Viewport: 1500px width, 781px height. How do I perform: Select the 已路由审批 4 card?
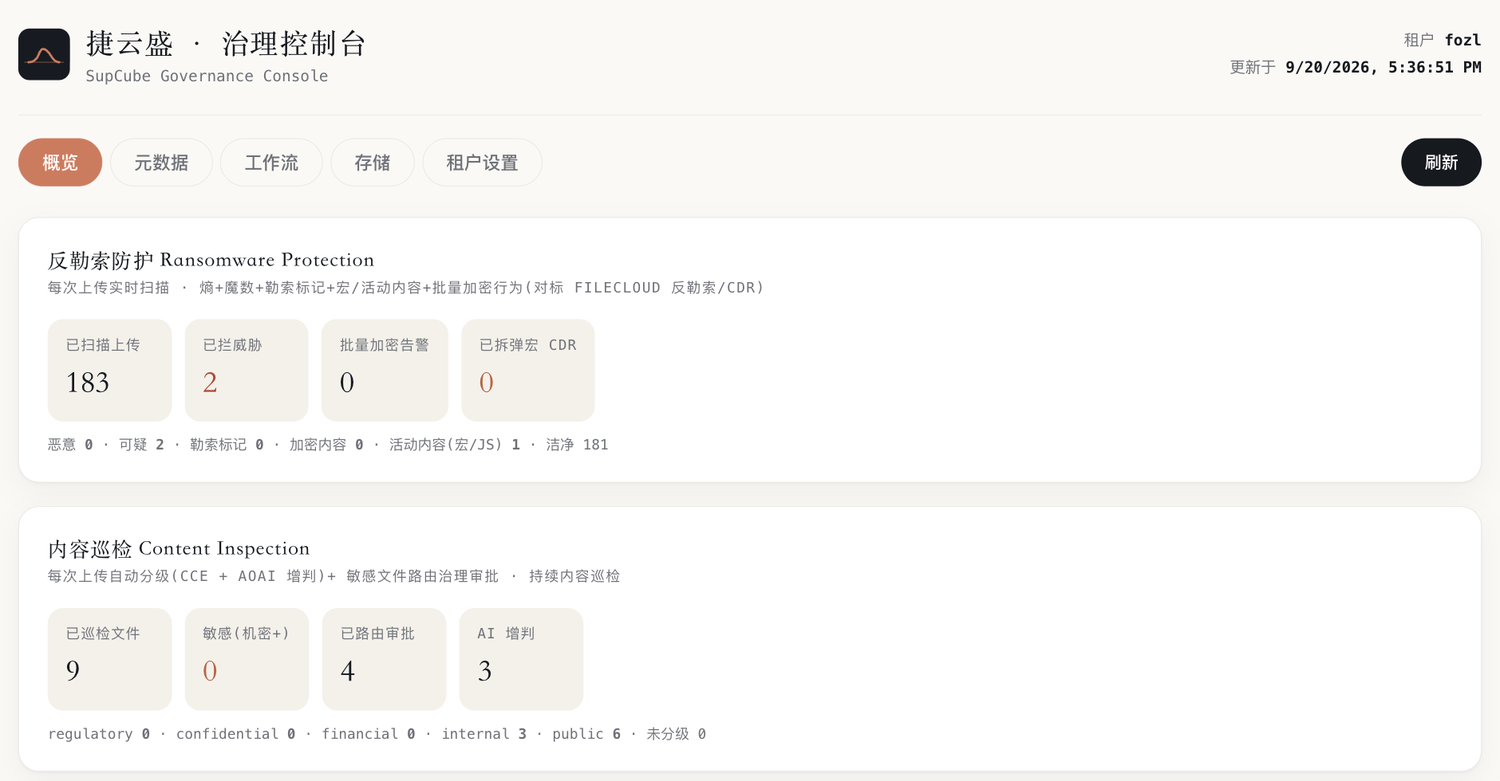click(x=384, y=659)
